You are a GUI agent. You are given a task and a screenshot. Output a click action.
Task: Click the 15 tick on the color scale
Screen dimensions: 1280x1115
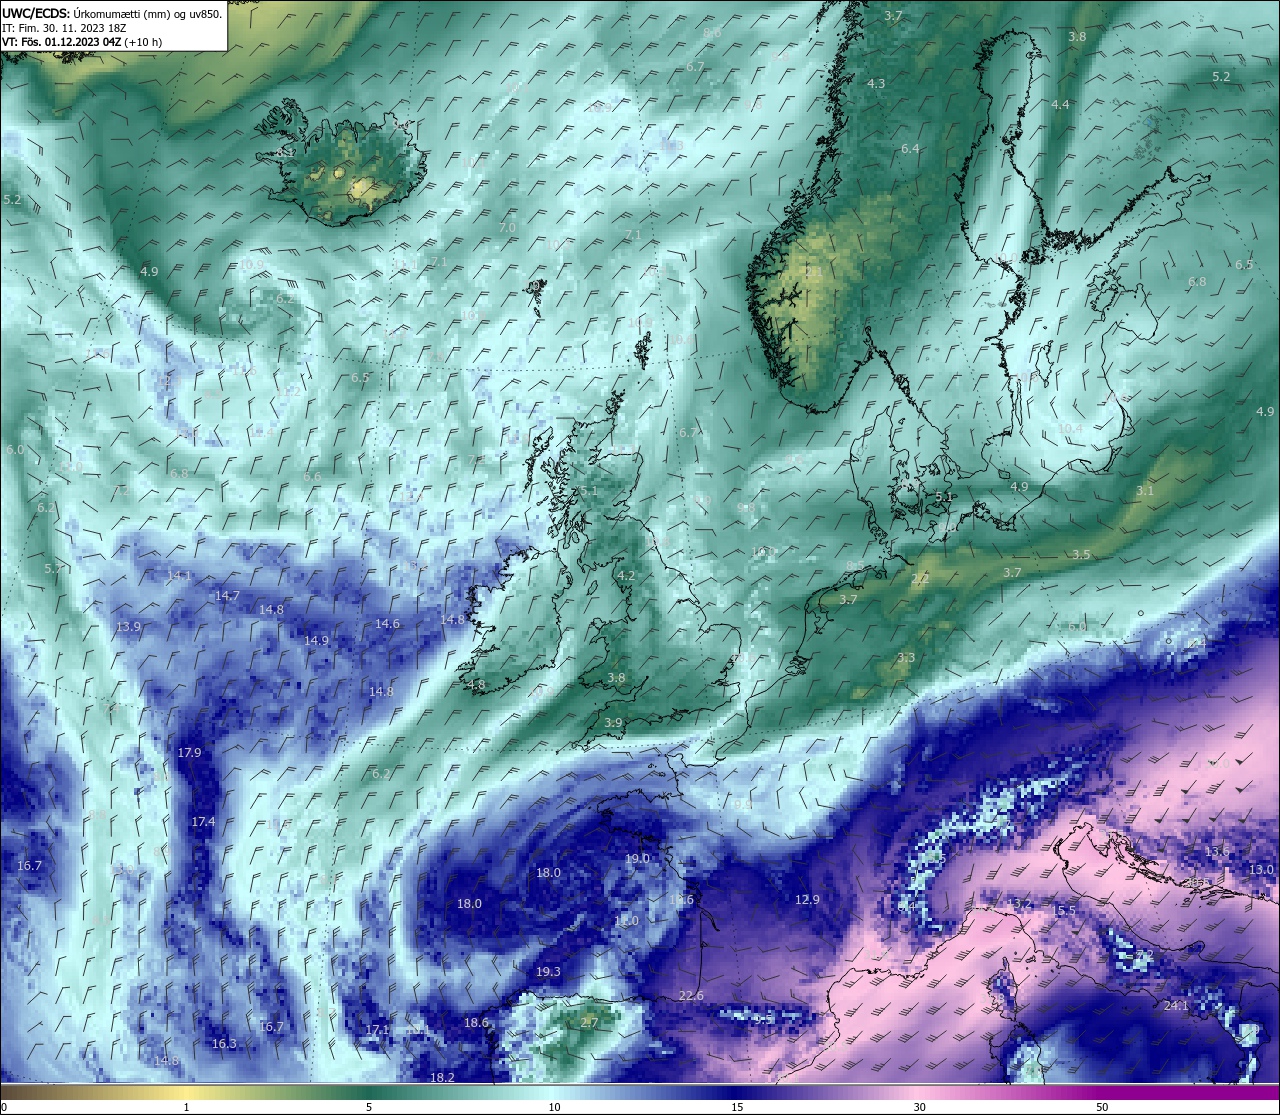[x=736, y=1107]
